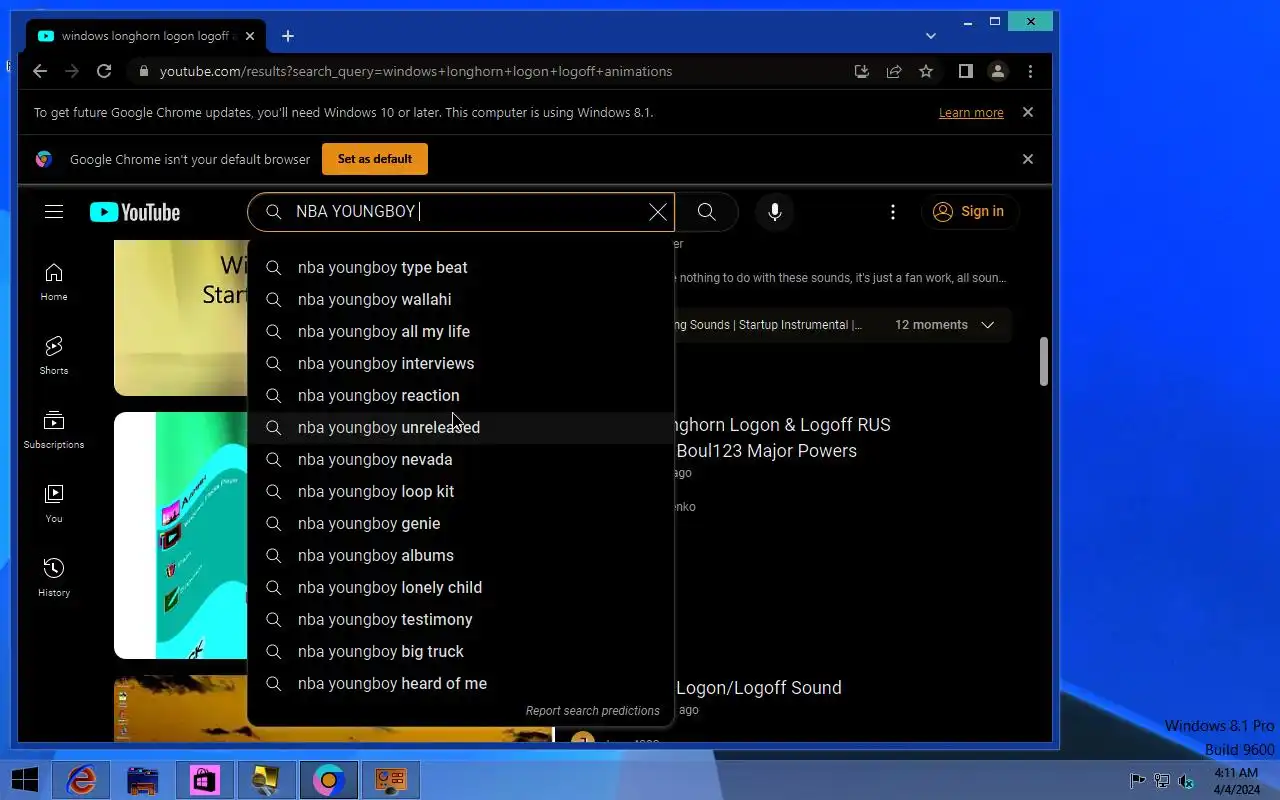The height and width of the screenshot is (800, 1280).
Task: Select suggestion nba youngboy wallahi
Action: [x=461, y=299]
